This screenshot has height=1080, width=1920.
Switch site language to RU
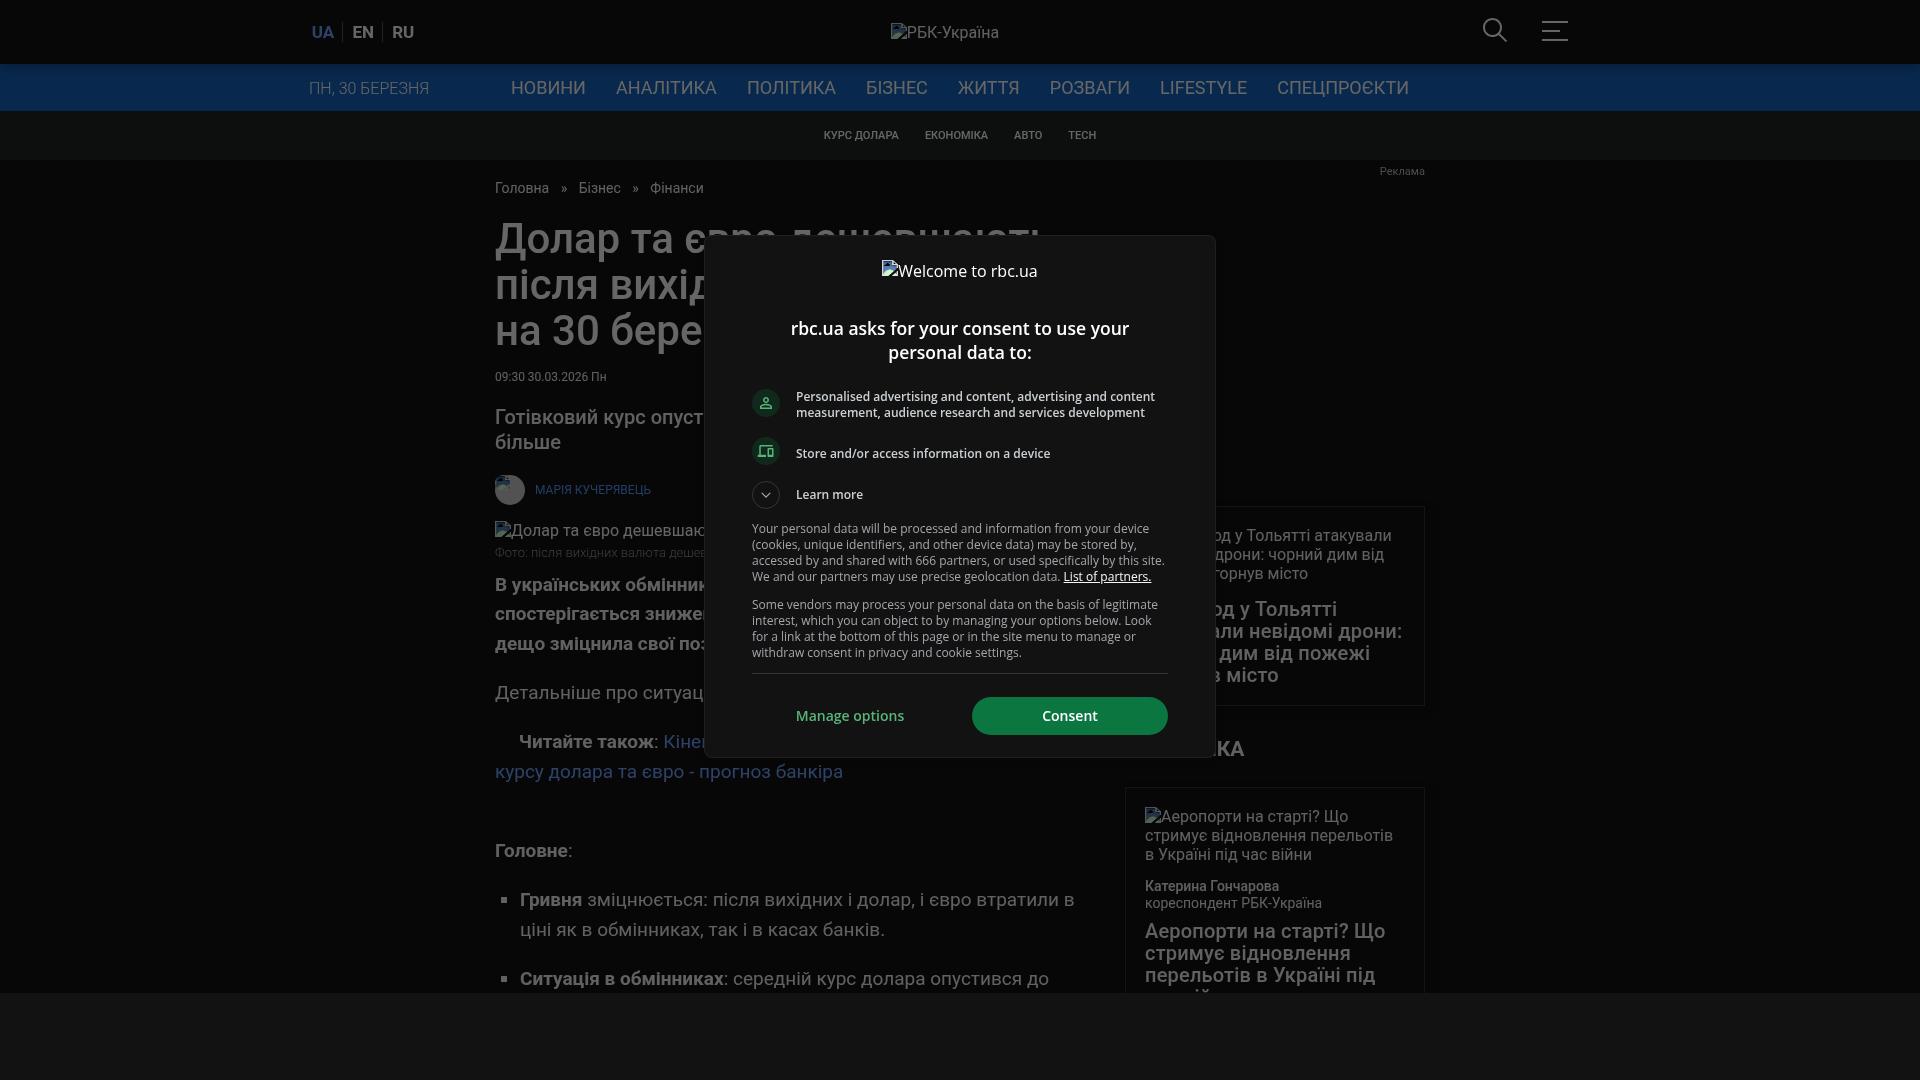pyautogui.click(x=403, y=32)
